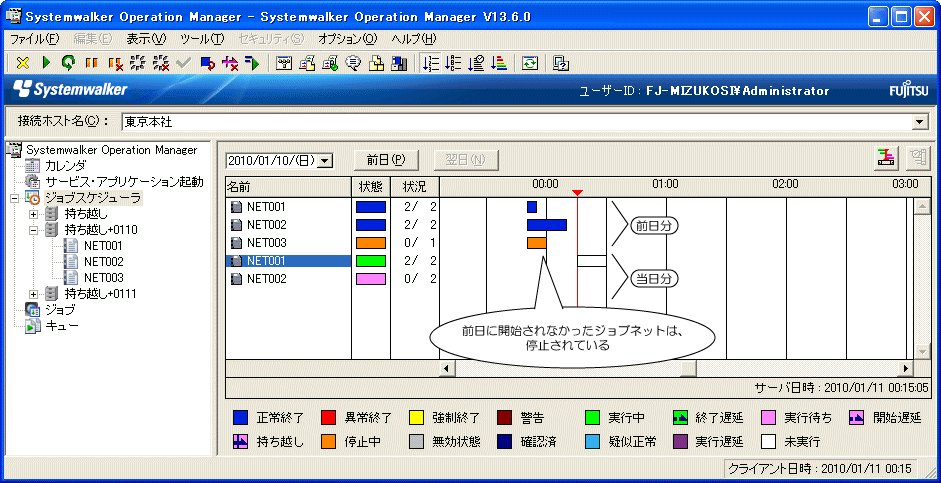Click the colored gantt-chart icon beside 翌日
The height and width of the screenshot is (483, 941).
(x=885, y=157)
